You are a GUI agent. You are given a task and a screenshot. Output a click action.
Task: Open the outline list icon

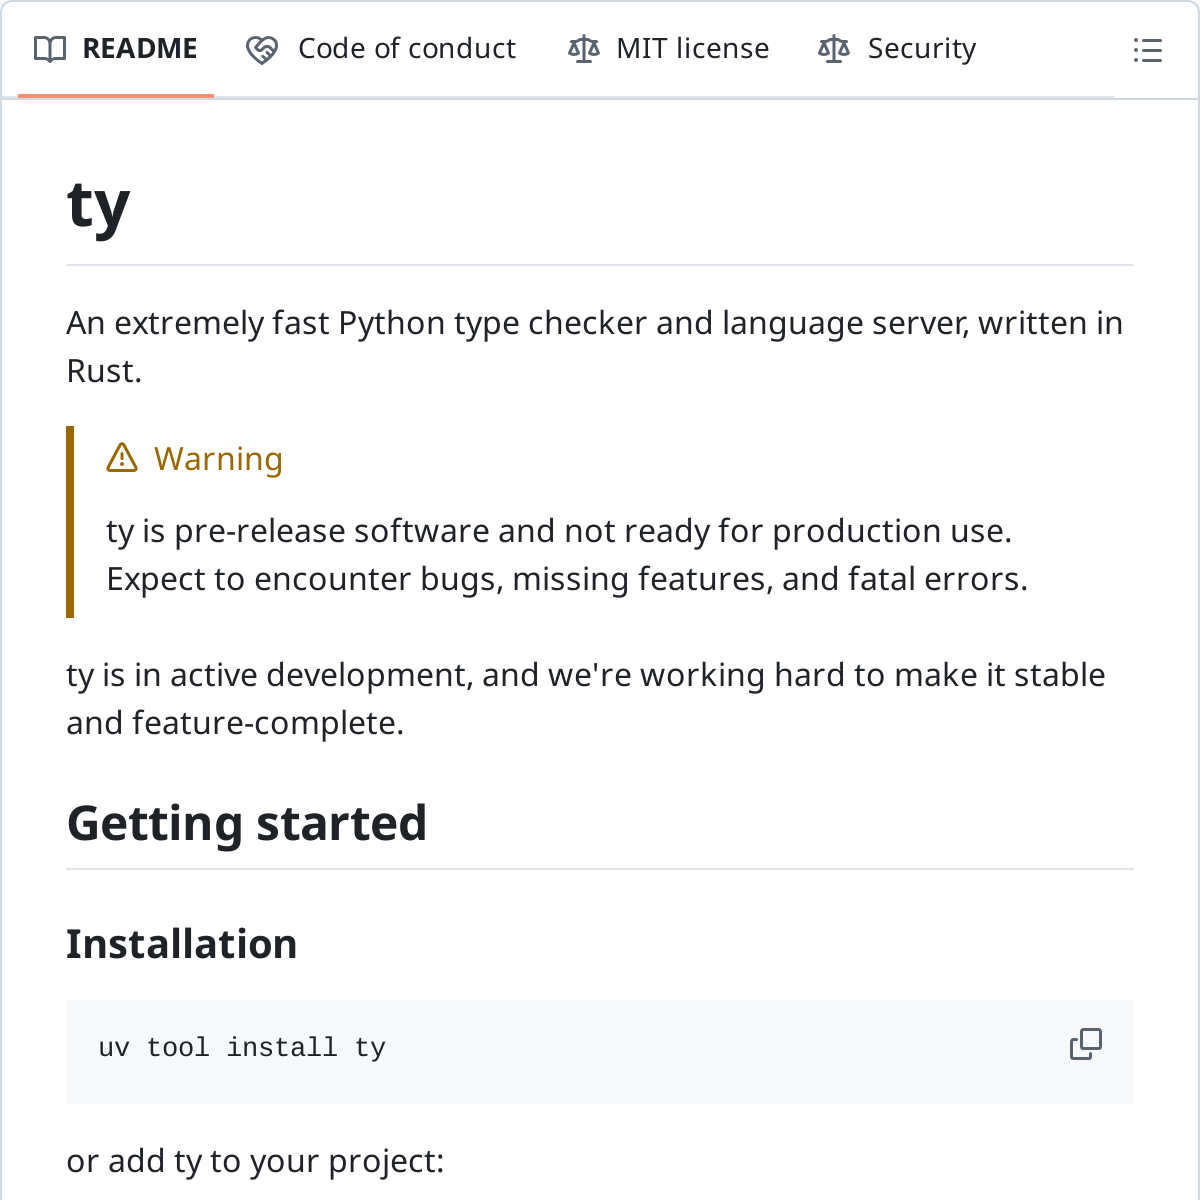tap(1147, 50)
